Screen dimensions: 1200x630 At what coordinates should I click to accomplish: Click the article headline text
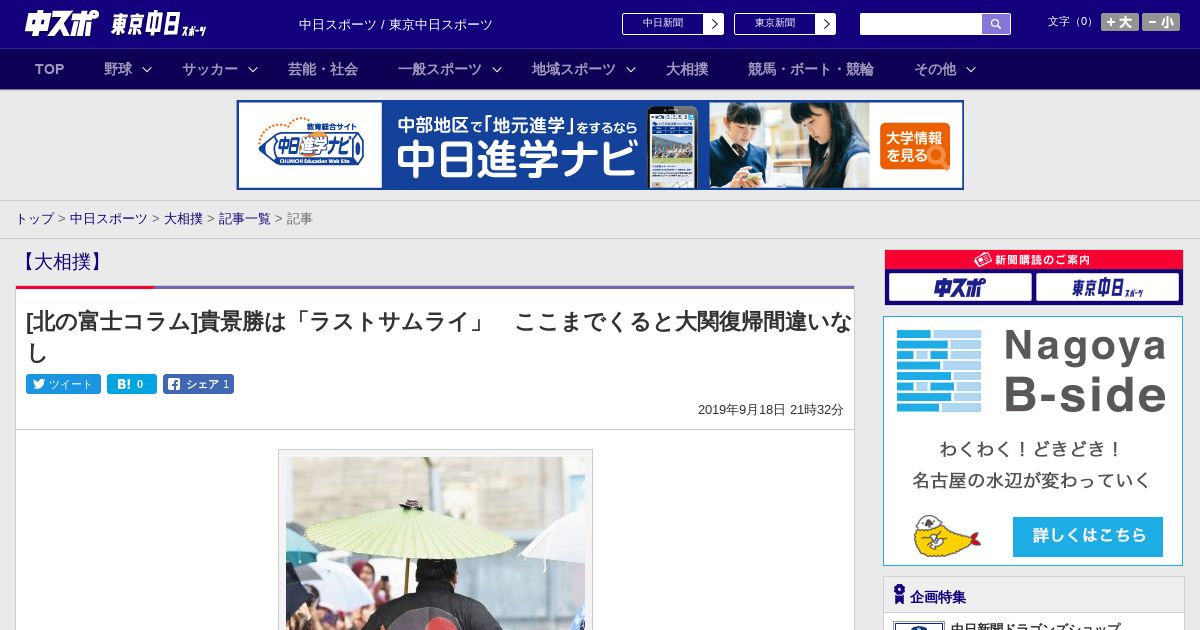(439, 337)
